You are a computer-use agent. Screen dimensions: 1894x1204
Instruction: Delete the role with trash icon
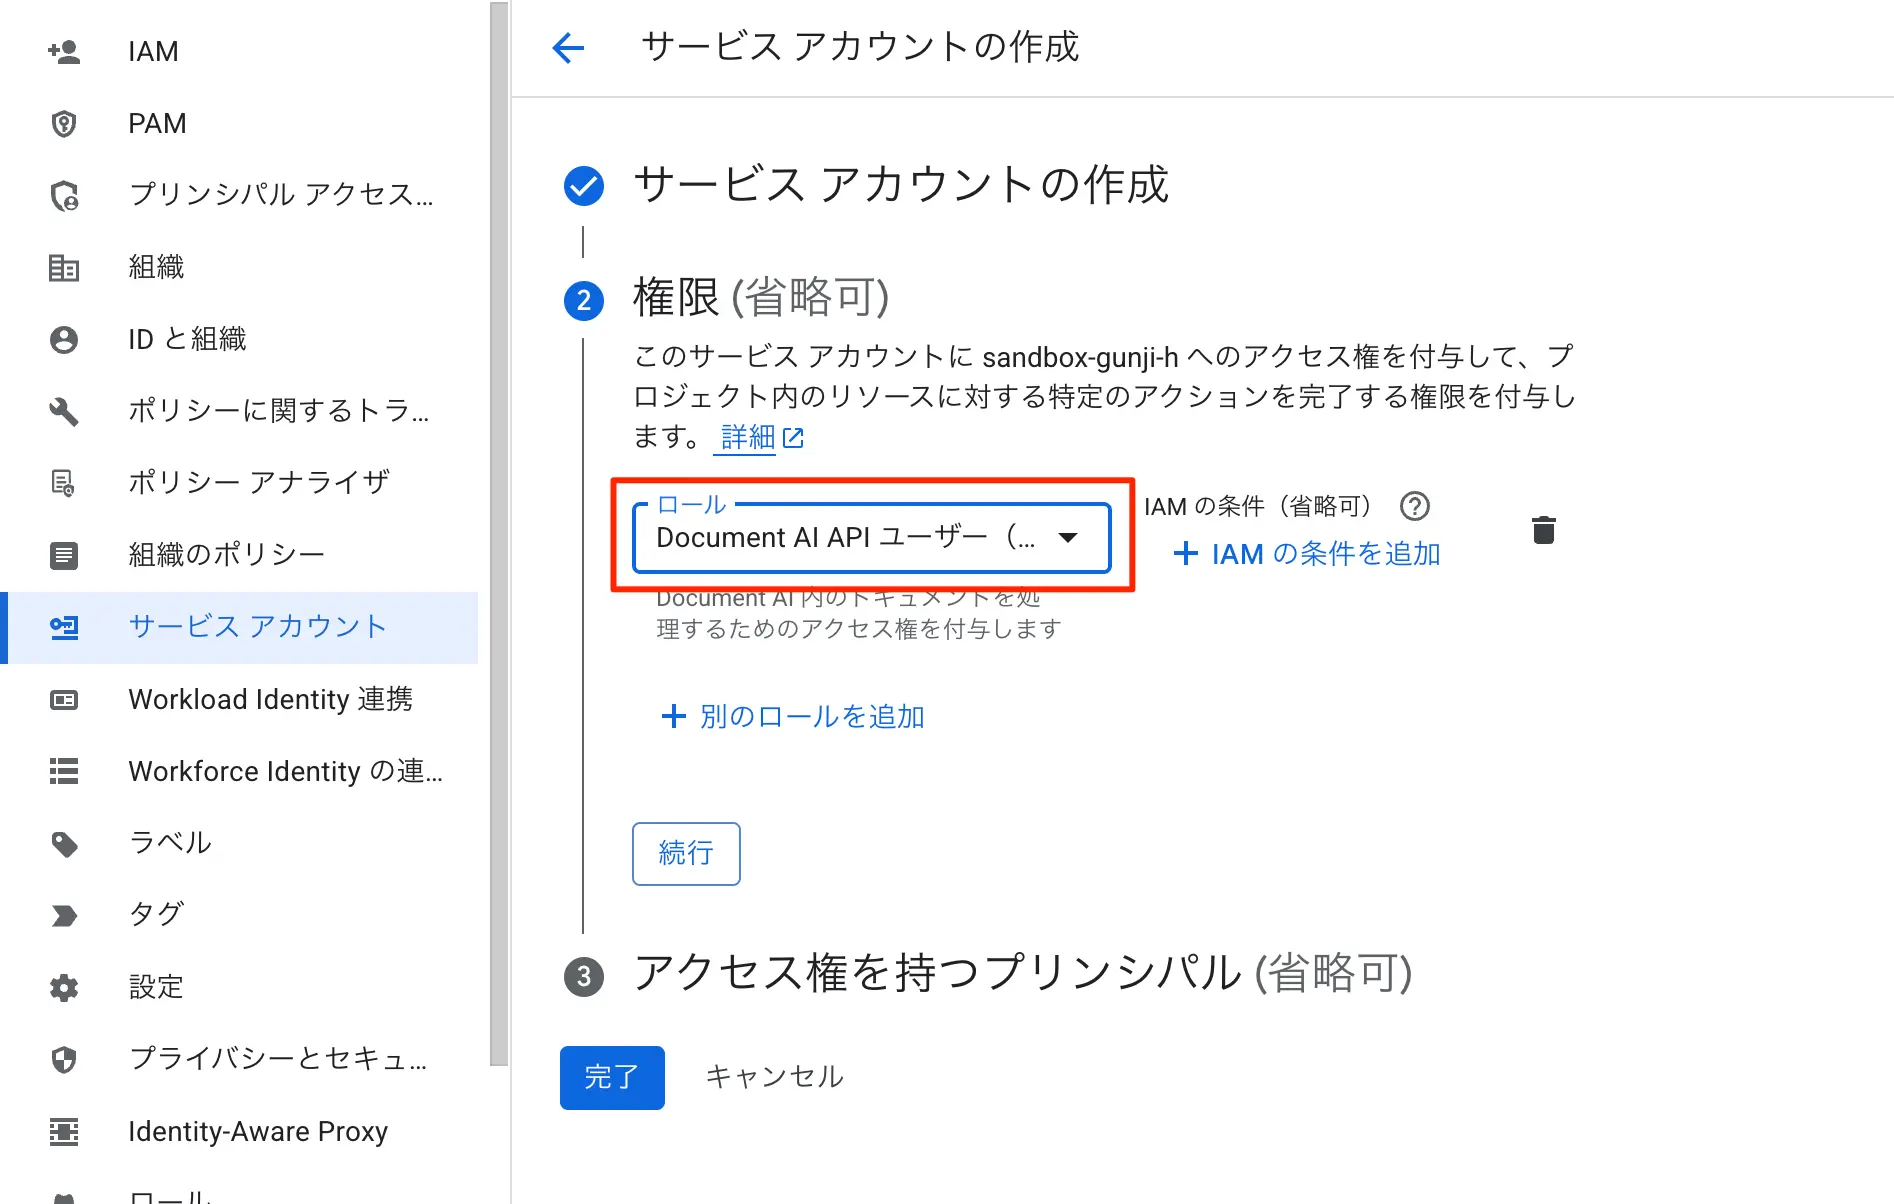tap(1543, 530)
